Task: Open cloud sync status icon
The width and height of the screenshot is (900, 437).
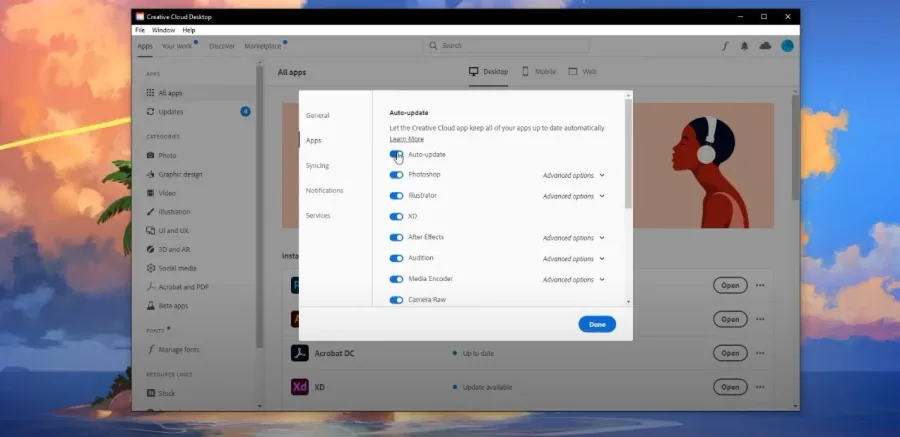Action: point(765,46)
